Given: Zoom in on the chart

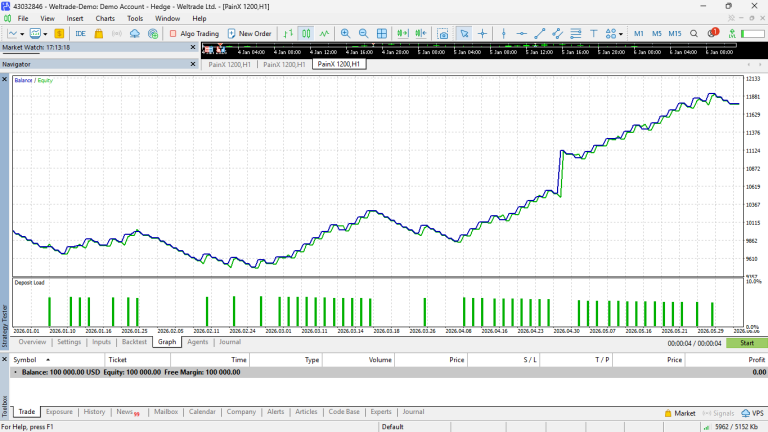Looking at the screenshot, I should pyautogui.click(x=345, y=34).
